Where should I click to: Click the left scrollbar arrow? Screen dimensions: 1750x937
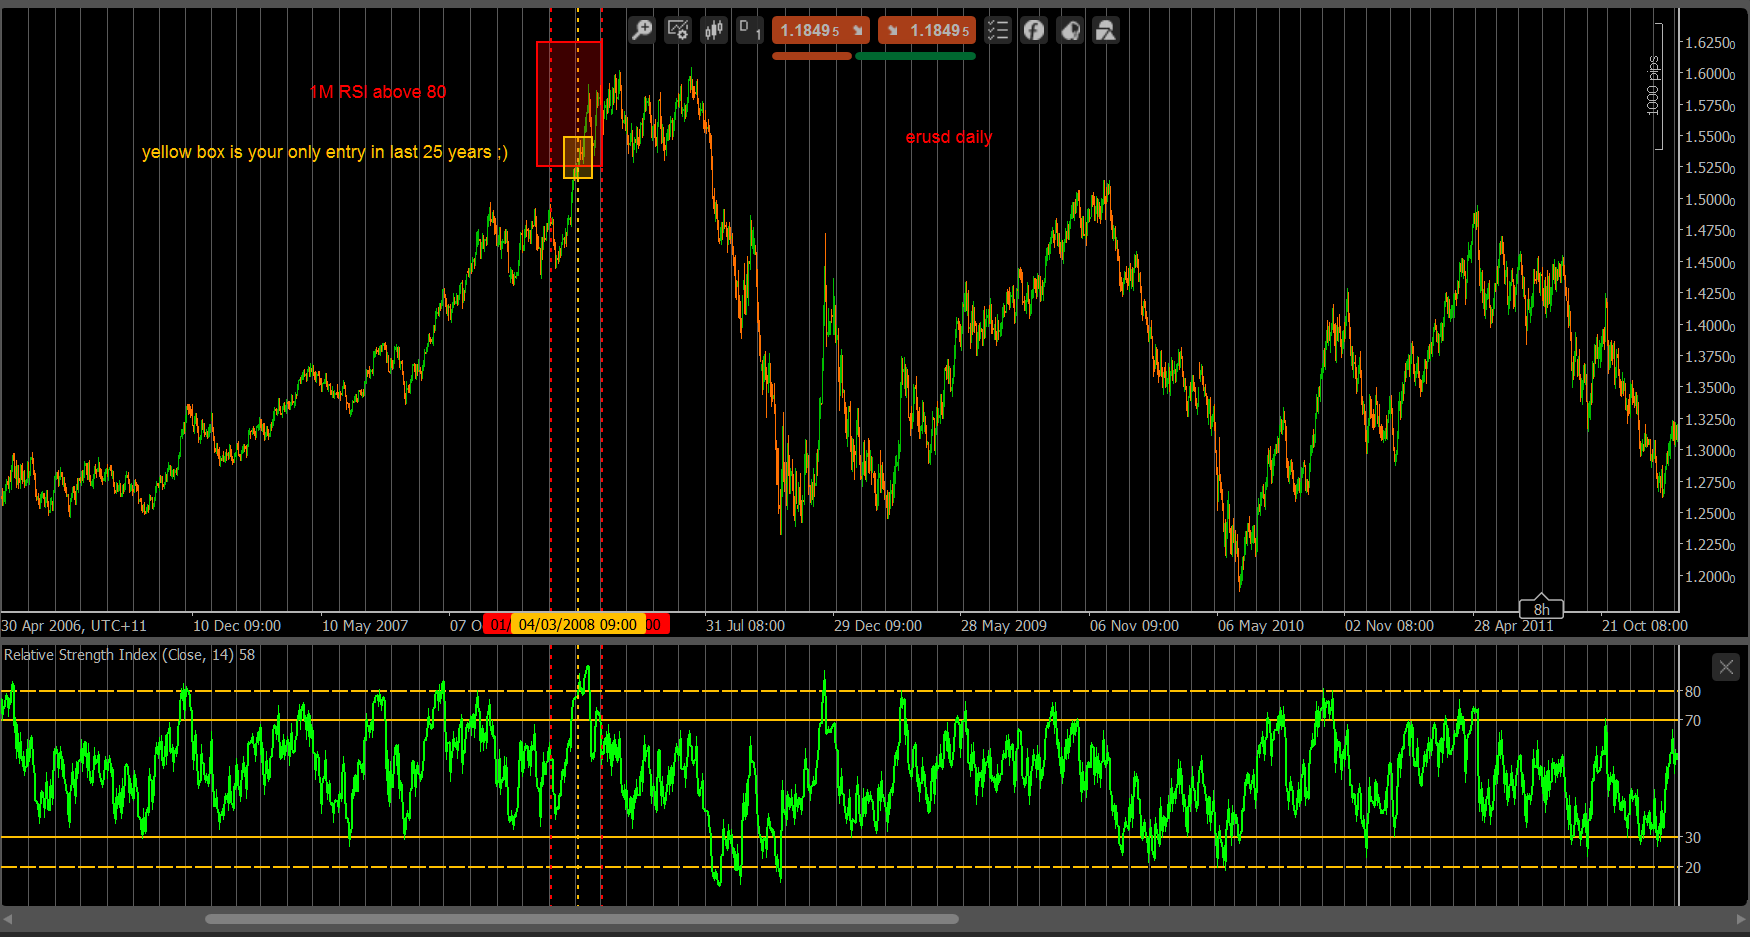pyautogui.click(x=8, y=919)
